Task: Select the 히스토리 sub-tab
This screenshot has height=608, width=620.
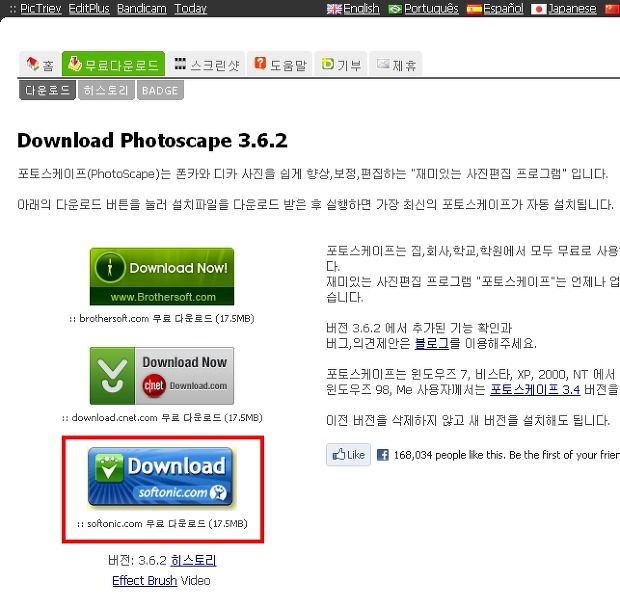Action: click(106, 90)
